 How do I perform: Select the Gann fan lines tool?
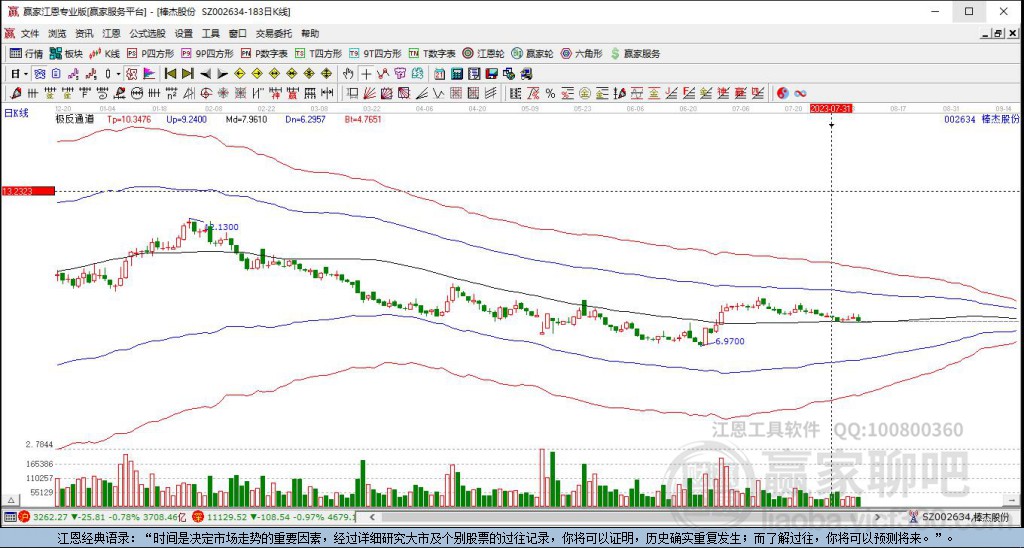369,93
